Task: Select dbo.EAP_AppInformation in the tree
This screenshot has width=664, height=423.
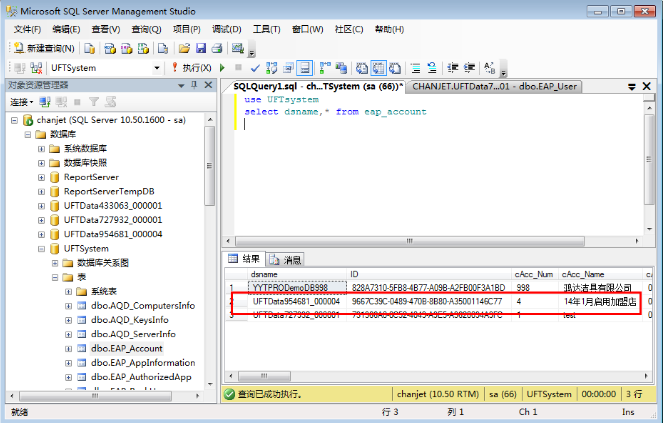Action: (x=143, y=363)
